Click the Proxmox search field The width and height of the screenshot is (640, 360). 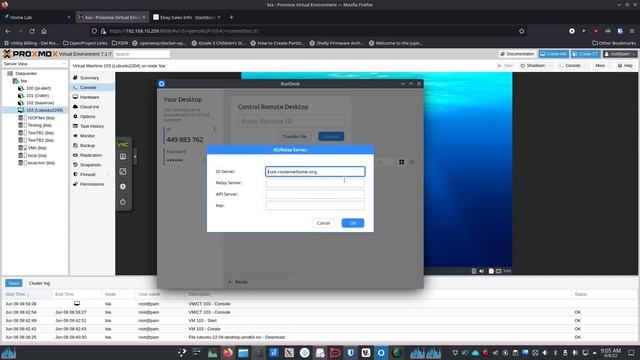142,54
